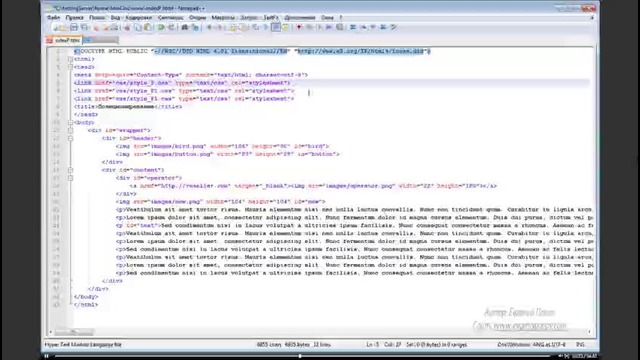
Task: Click Run Macro Multiple Times icon
Action: click(329, 27)
